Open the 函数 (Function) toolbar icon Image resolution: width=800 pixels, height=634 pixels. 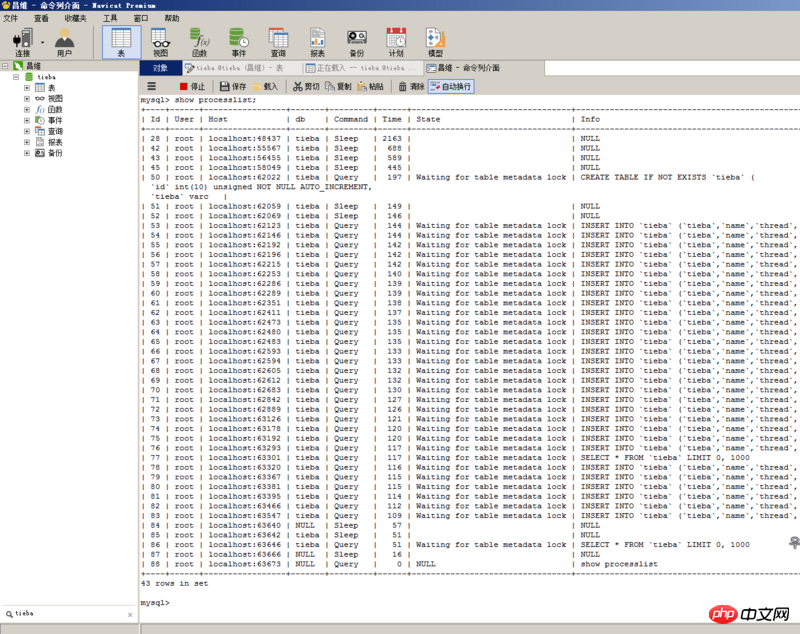point(199,41)
